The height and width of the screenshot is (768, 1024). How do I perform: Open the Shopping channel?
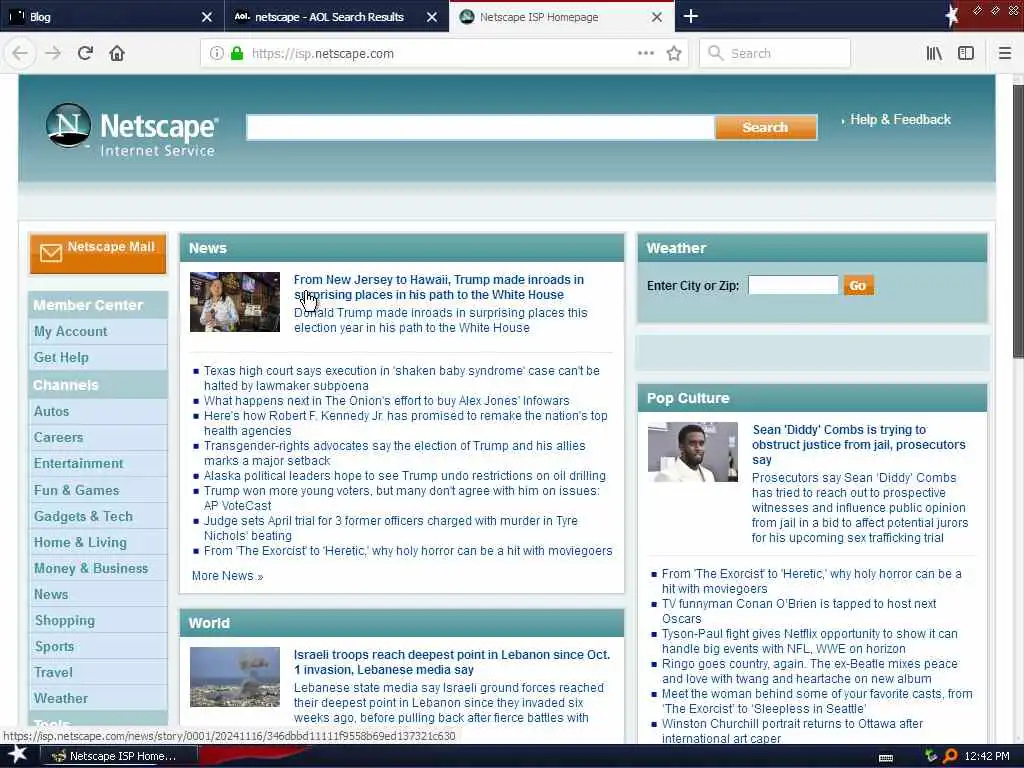tap(65, 620)
